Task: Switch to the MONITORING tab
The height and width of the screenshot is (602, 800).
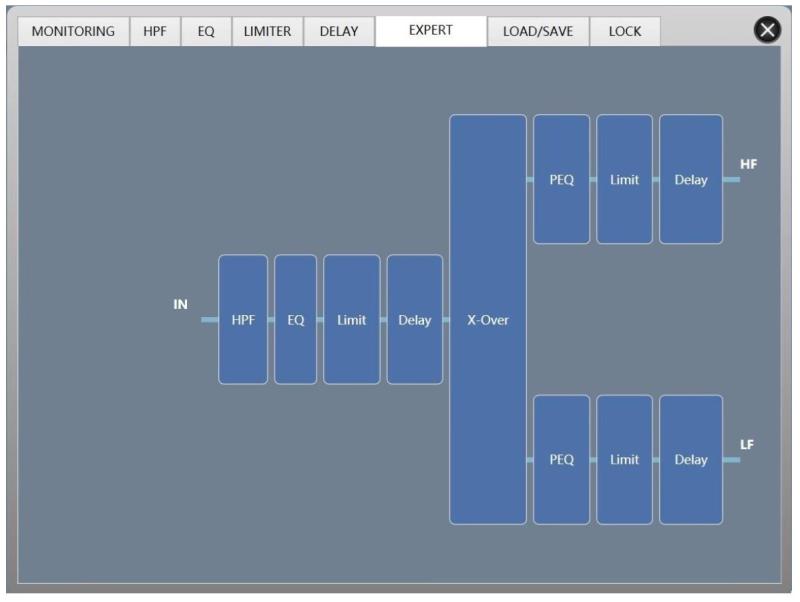Action: click(73, 31)
